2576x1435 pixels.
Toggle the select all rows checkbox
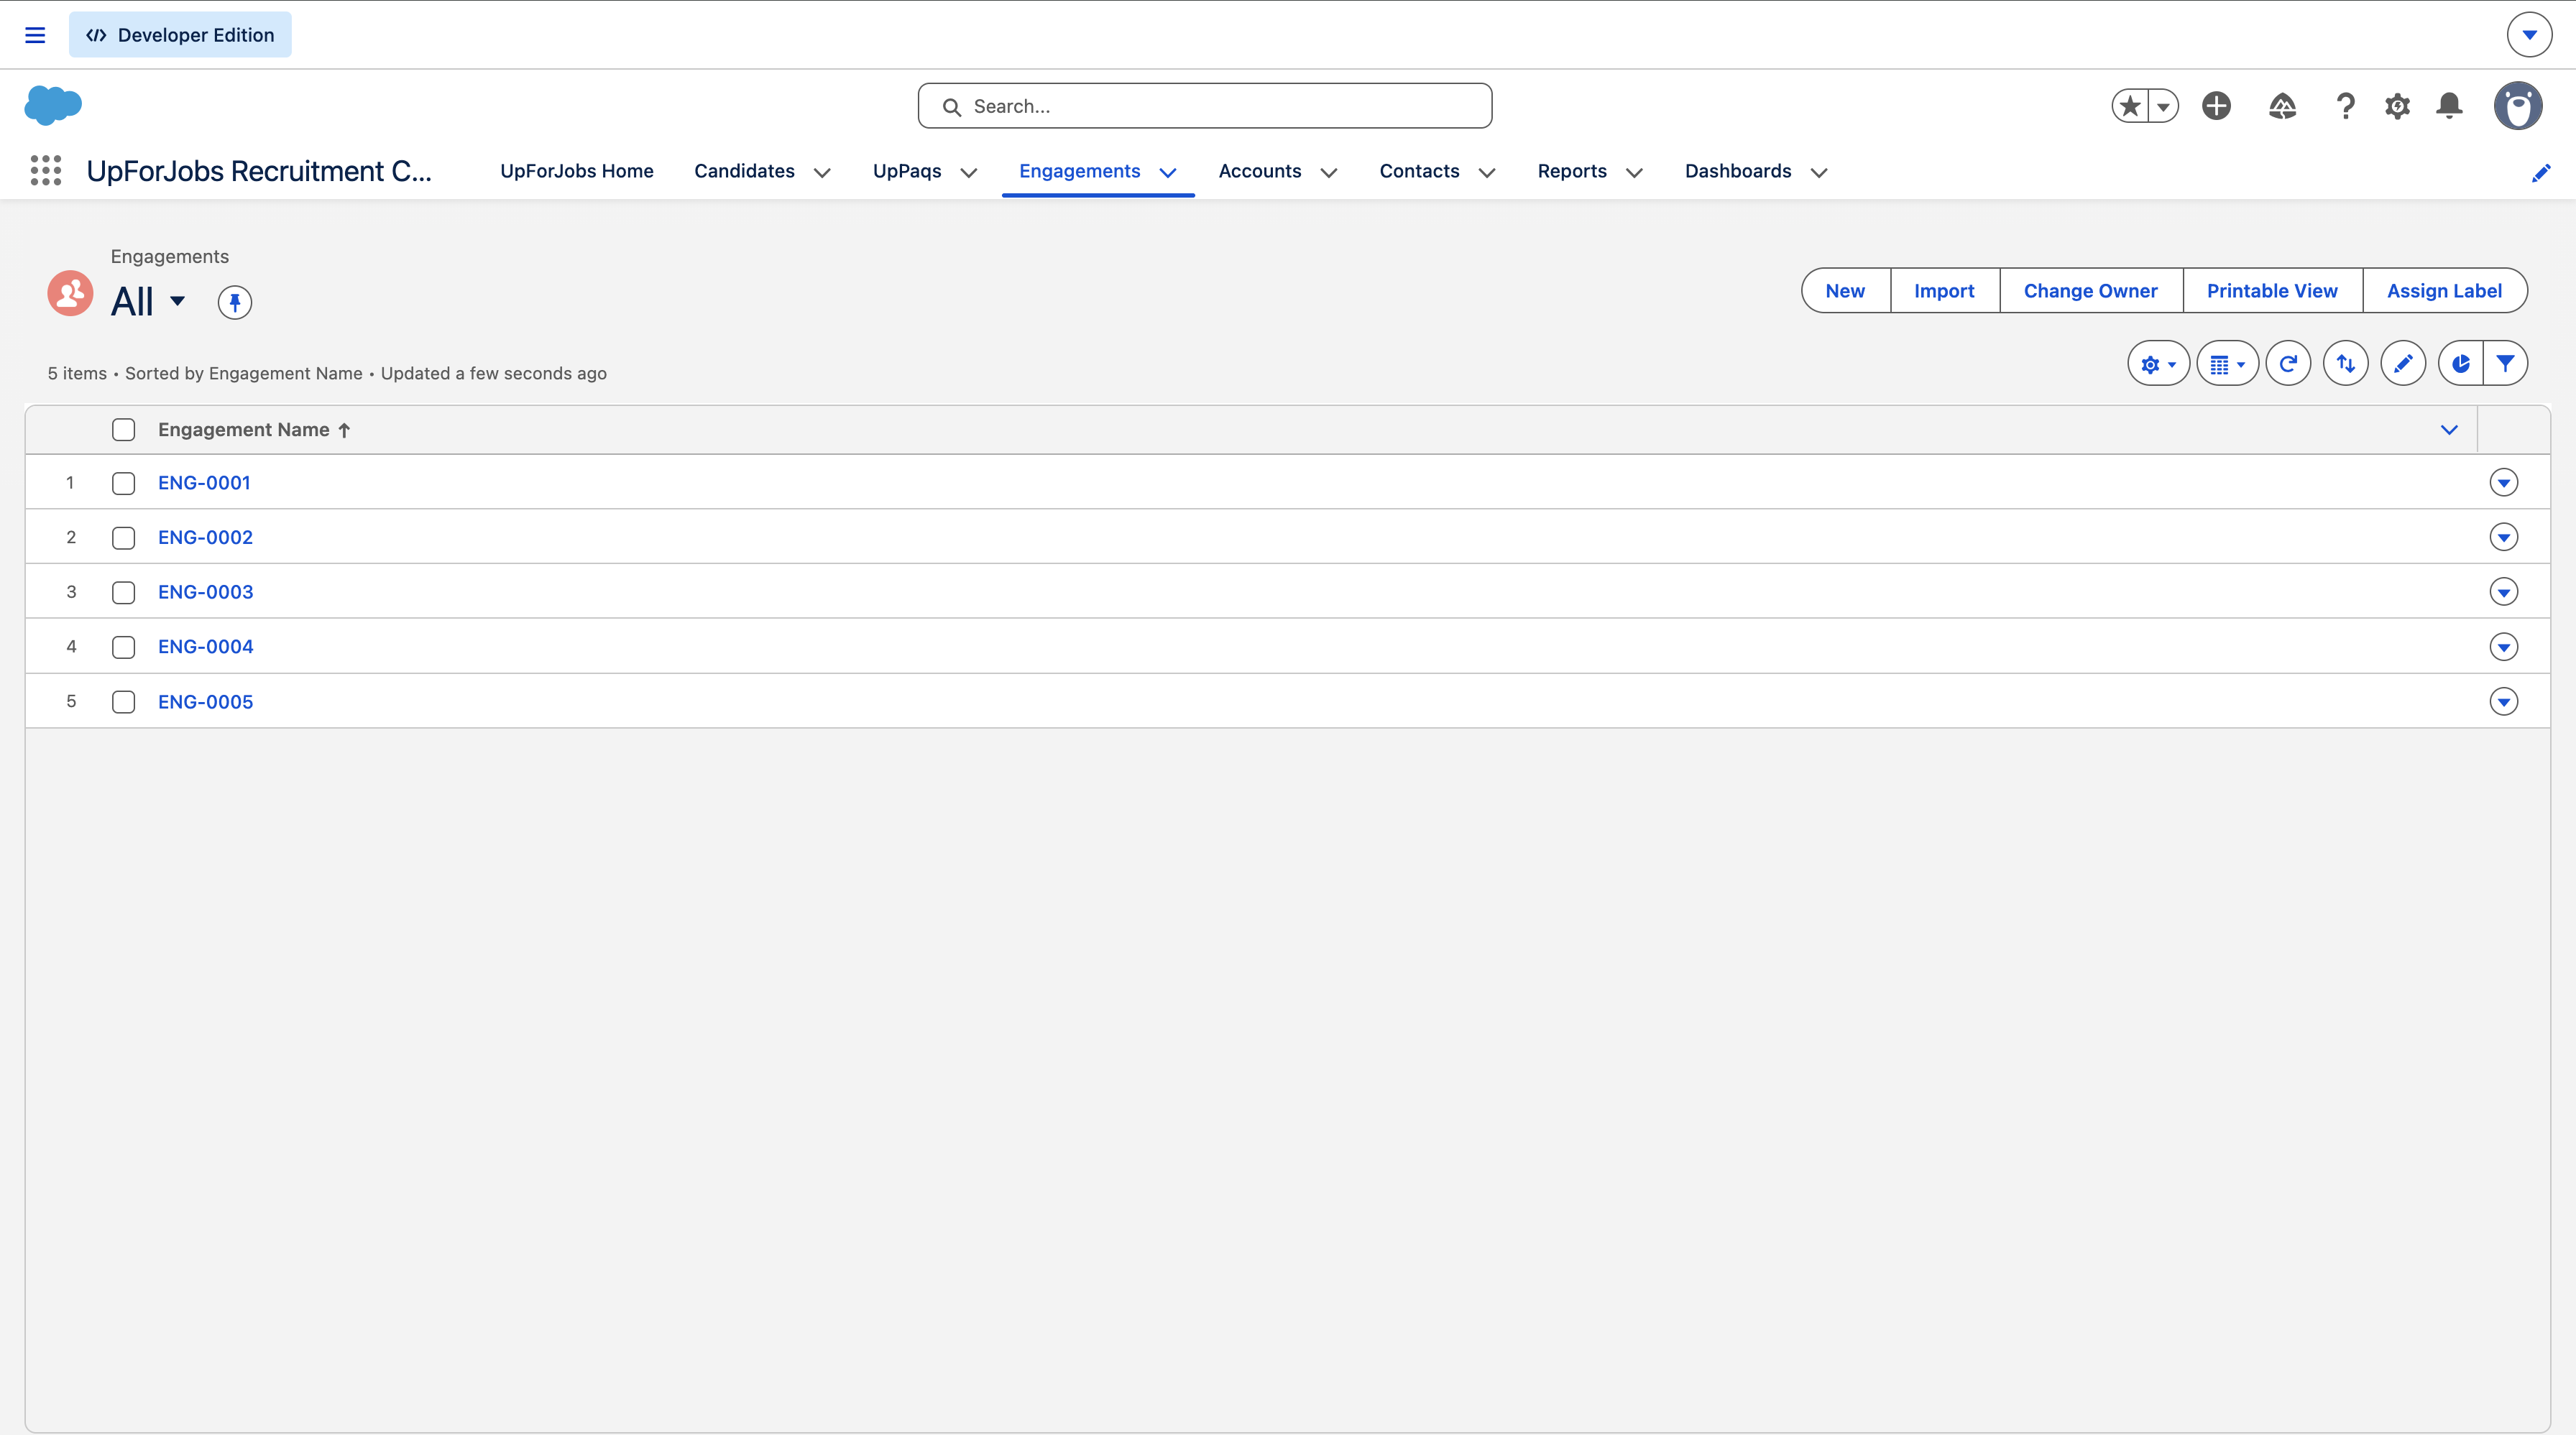124,430
